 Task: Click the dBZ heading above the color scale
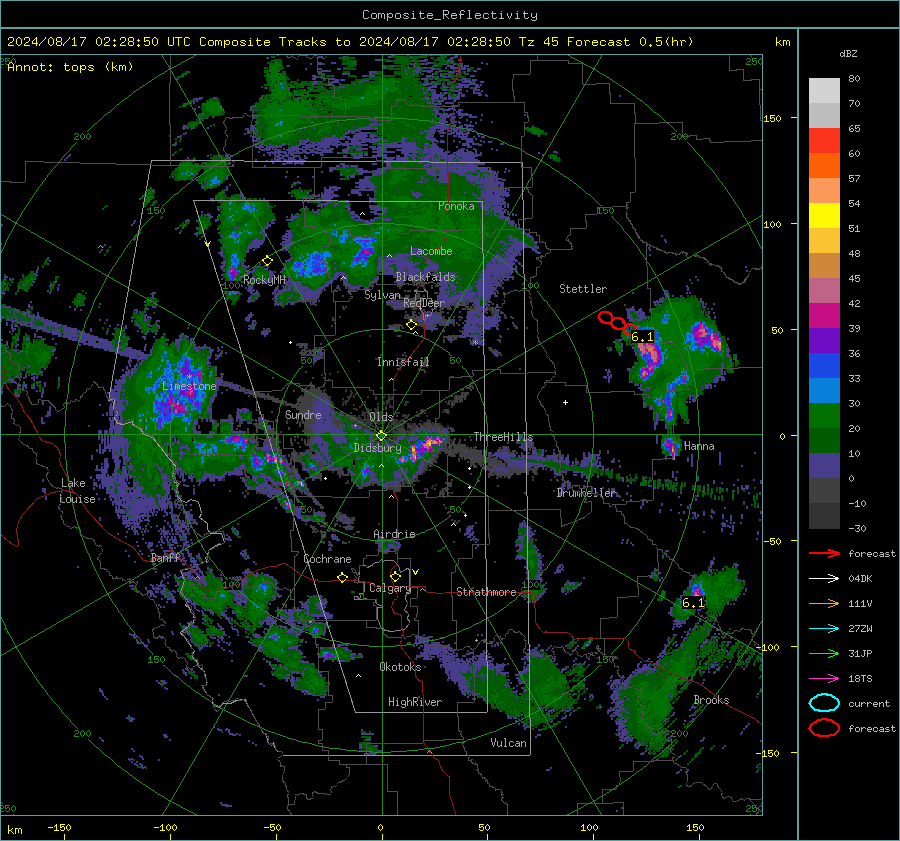point(848,54)
